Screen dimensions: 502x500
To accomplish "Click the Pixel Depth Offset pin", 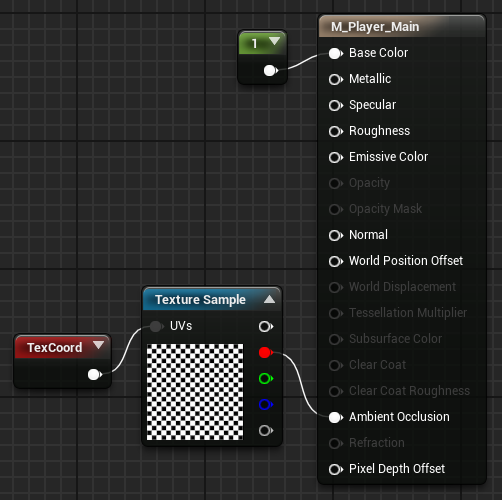I will pos(336,469).
